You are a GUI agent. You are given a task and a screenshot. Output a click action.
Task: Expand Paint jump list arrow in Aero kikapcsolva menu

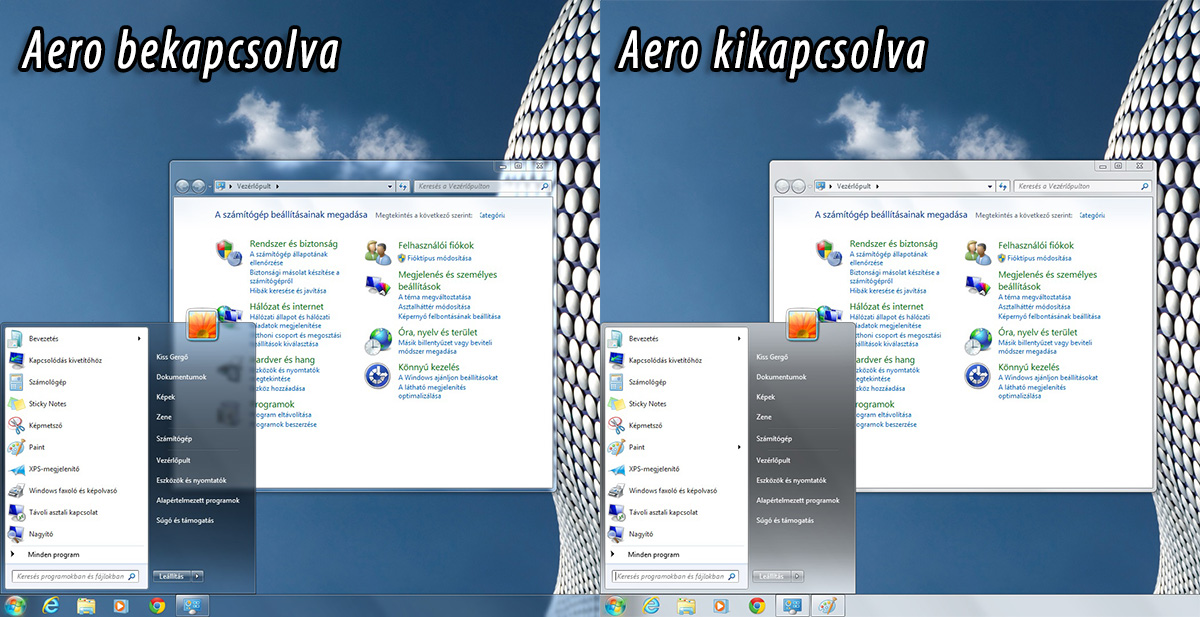tap(739, 447)
